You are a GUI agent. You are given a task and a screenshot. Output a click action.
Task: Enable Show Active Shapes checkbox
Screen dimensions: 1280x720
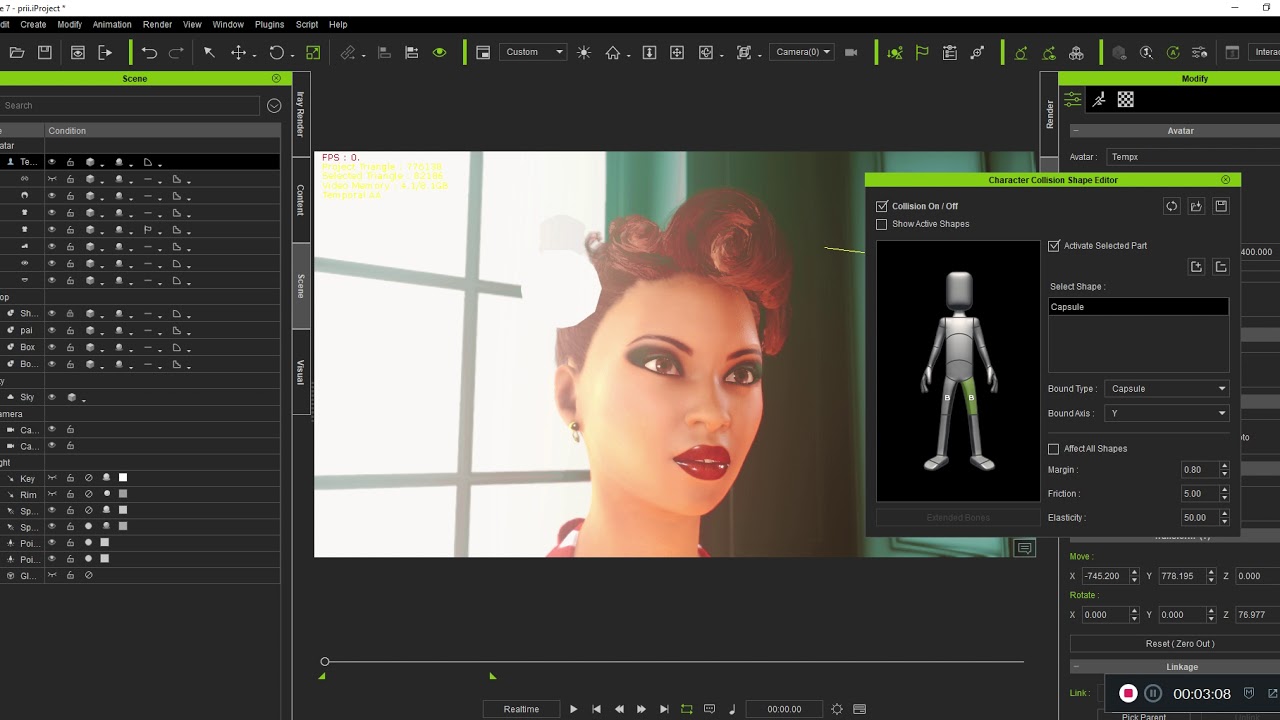pos(882,224)
